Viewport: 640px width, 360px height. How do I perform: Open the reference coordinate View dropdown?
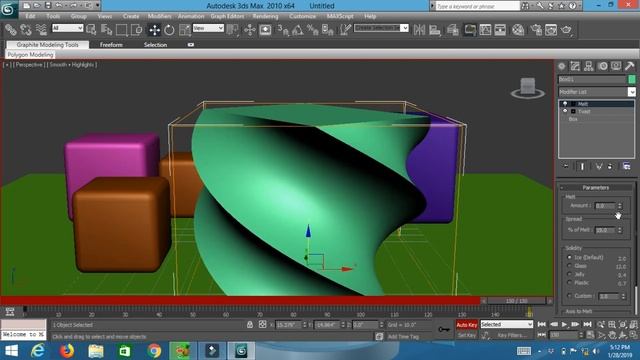tap(208, 28)
